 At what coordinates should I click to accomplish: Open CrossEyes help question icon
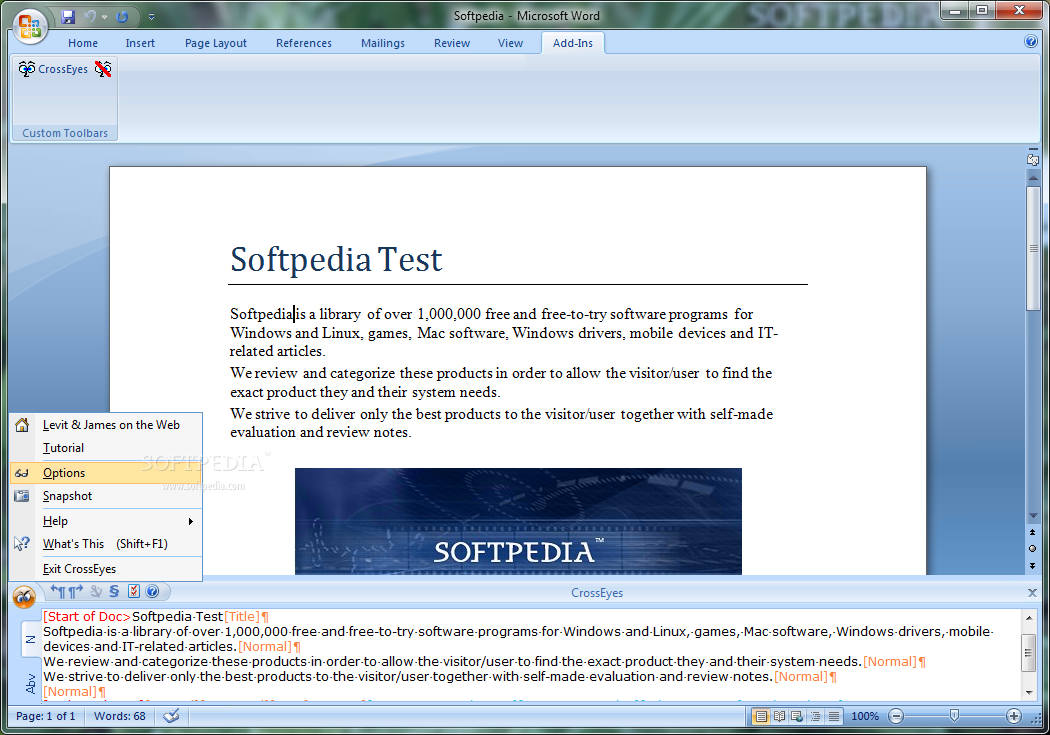click(x=153, y=591)
